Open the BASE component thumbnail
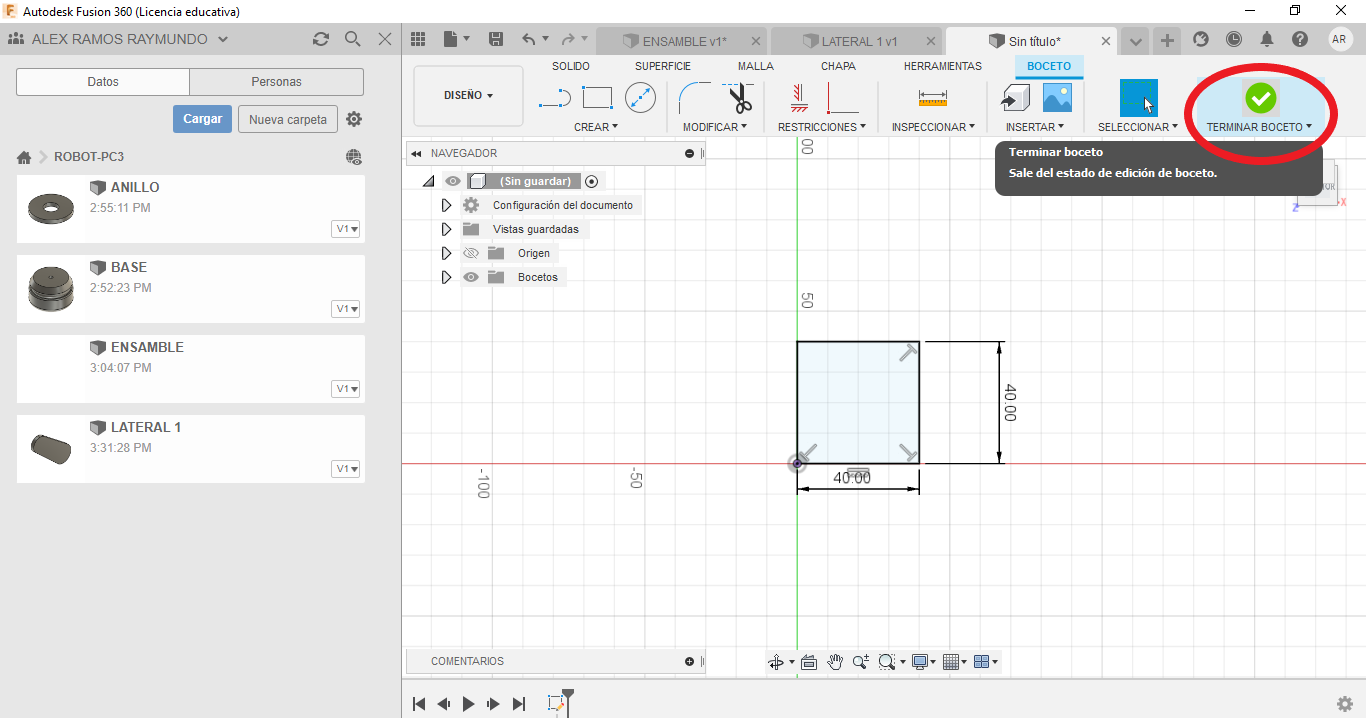The height and width of the screenshot is (718, 1366). click(49, 289)
